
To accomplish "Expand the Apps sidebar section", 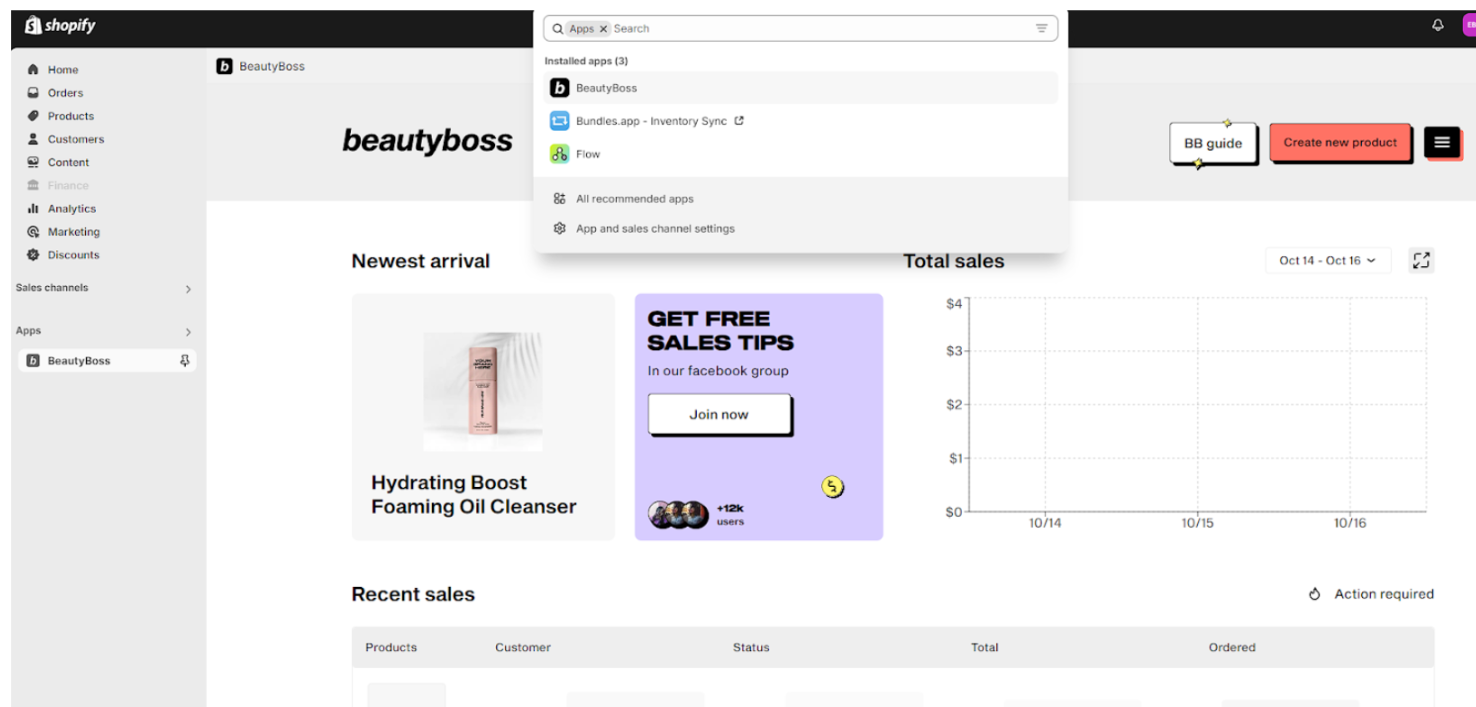I will (x=188, y=332).
